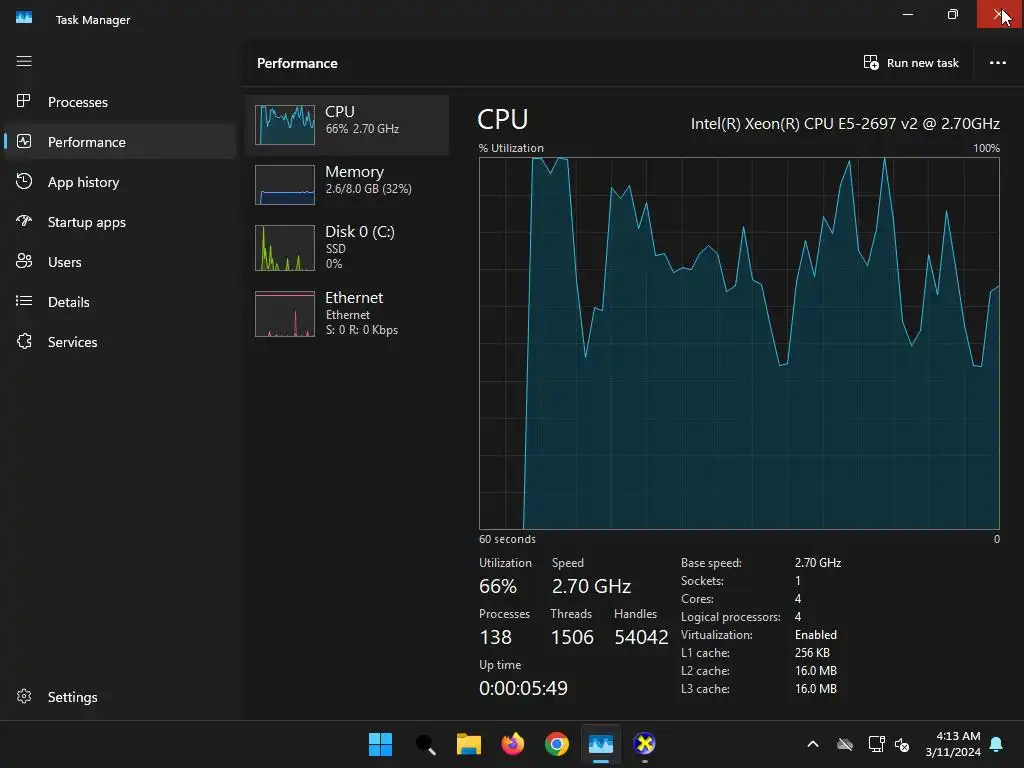The height and width of the screenshot is (768, 1024).
Task: Restore down the Task Manager window
Action: [x=953, y=14]
